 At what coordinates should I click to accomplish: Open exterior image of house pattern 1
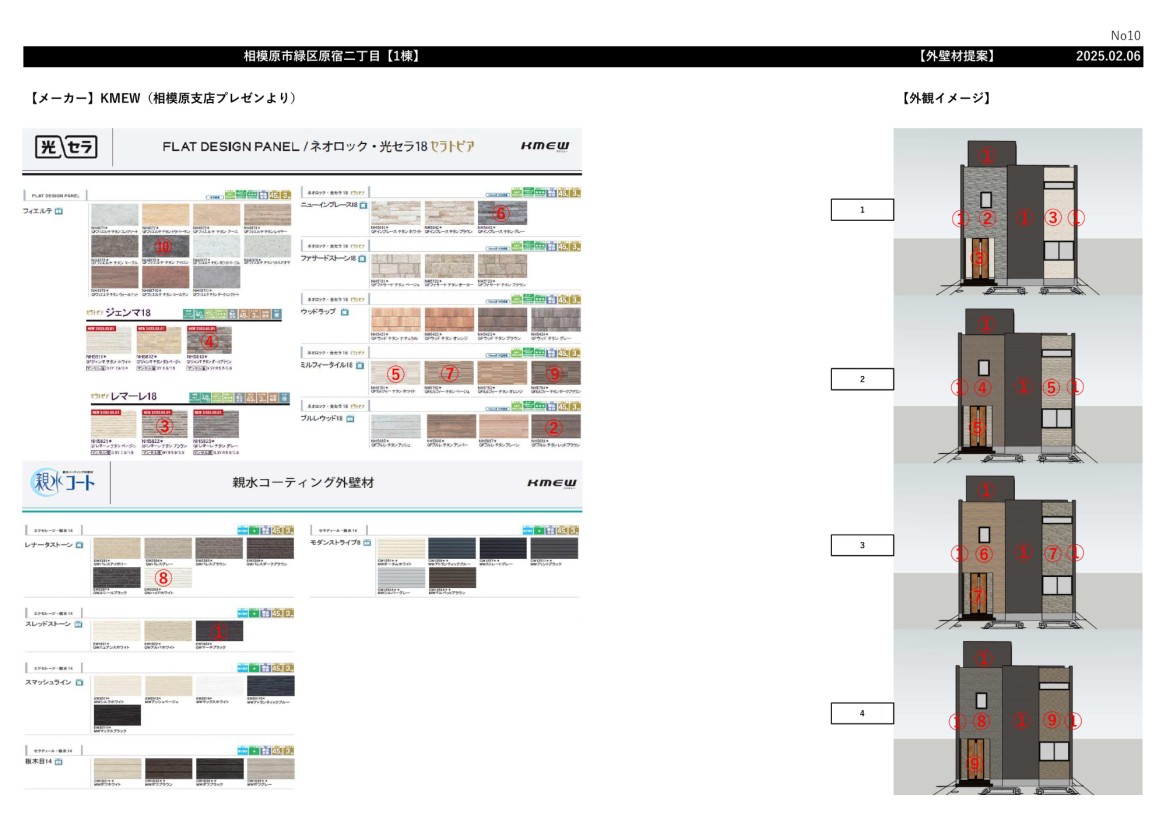coord(1017,213)
